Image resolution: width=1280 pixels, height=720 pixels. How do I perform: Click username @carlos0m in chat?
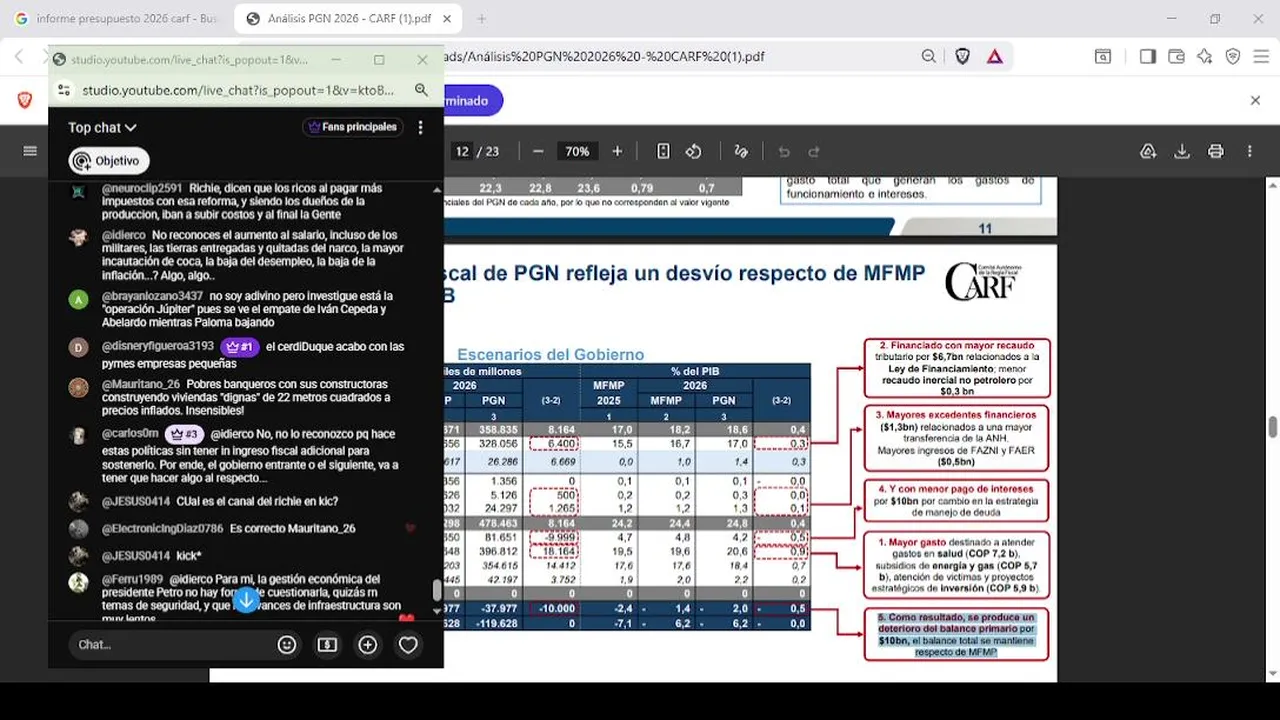pyautogui.click(x=130, y=434)
